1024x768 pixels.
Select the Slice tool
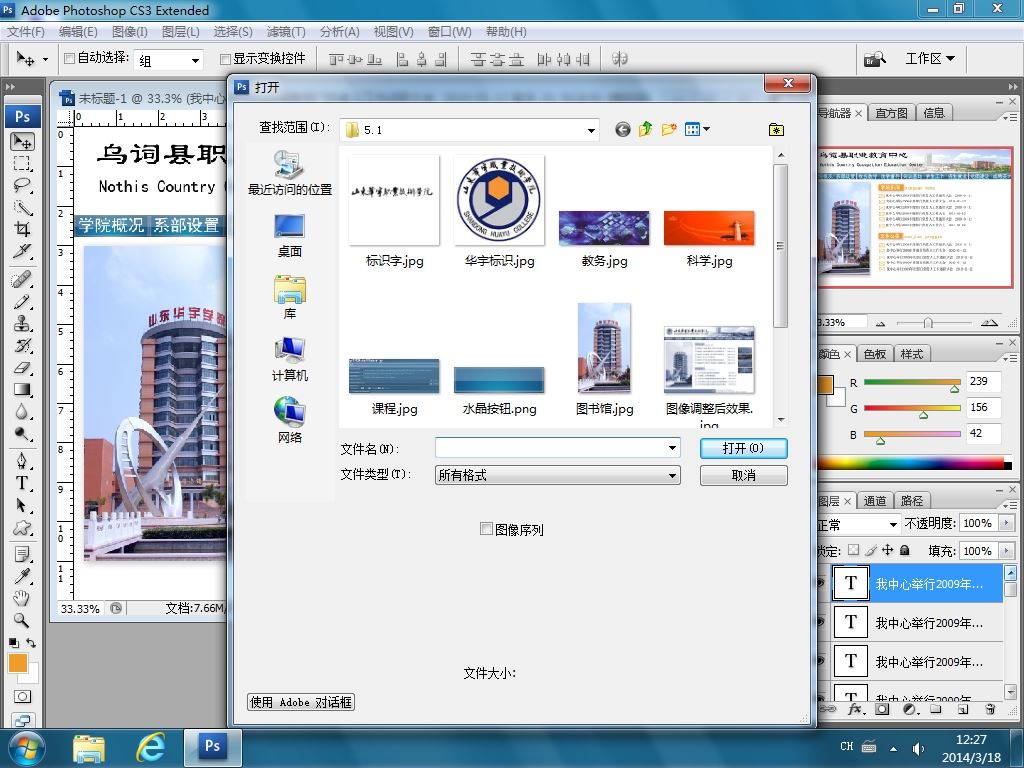coord(23,251)
